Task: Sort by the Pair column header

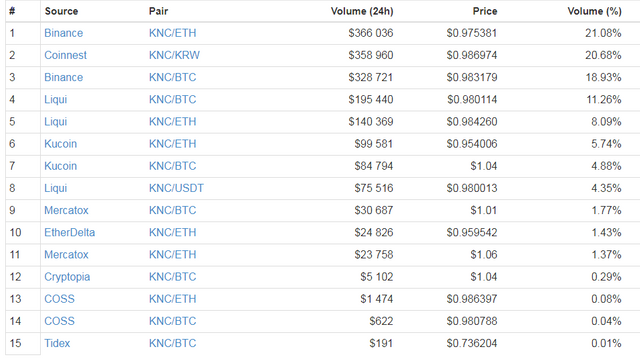Action: coord(158,11)
